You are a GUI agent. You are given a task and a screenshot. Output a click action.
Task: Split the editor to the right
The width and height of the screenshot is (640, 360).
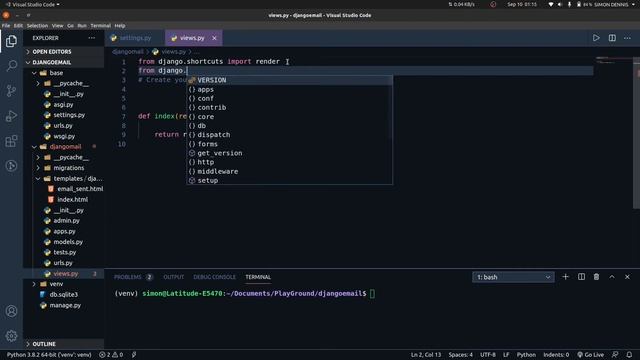612,38
